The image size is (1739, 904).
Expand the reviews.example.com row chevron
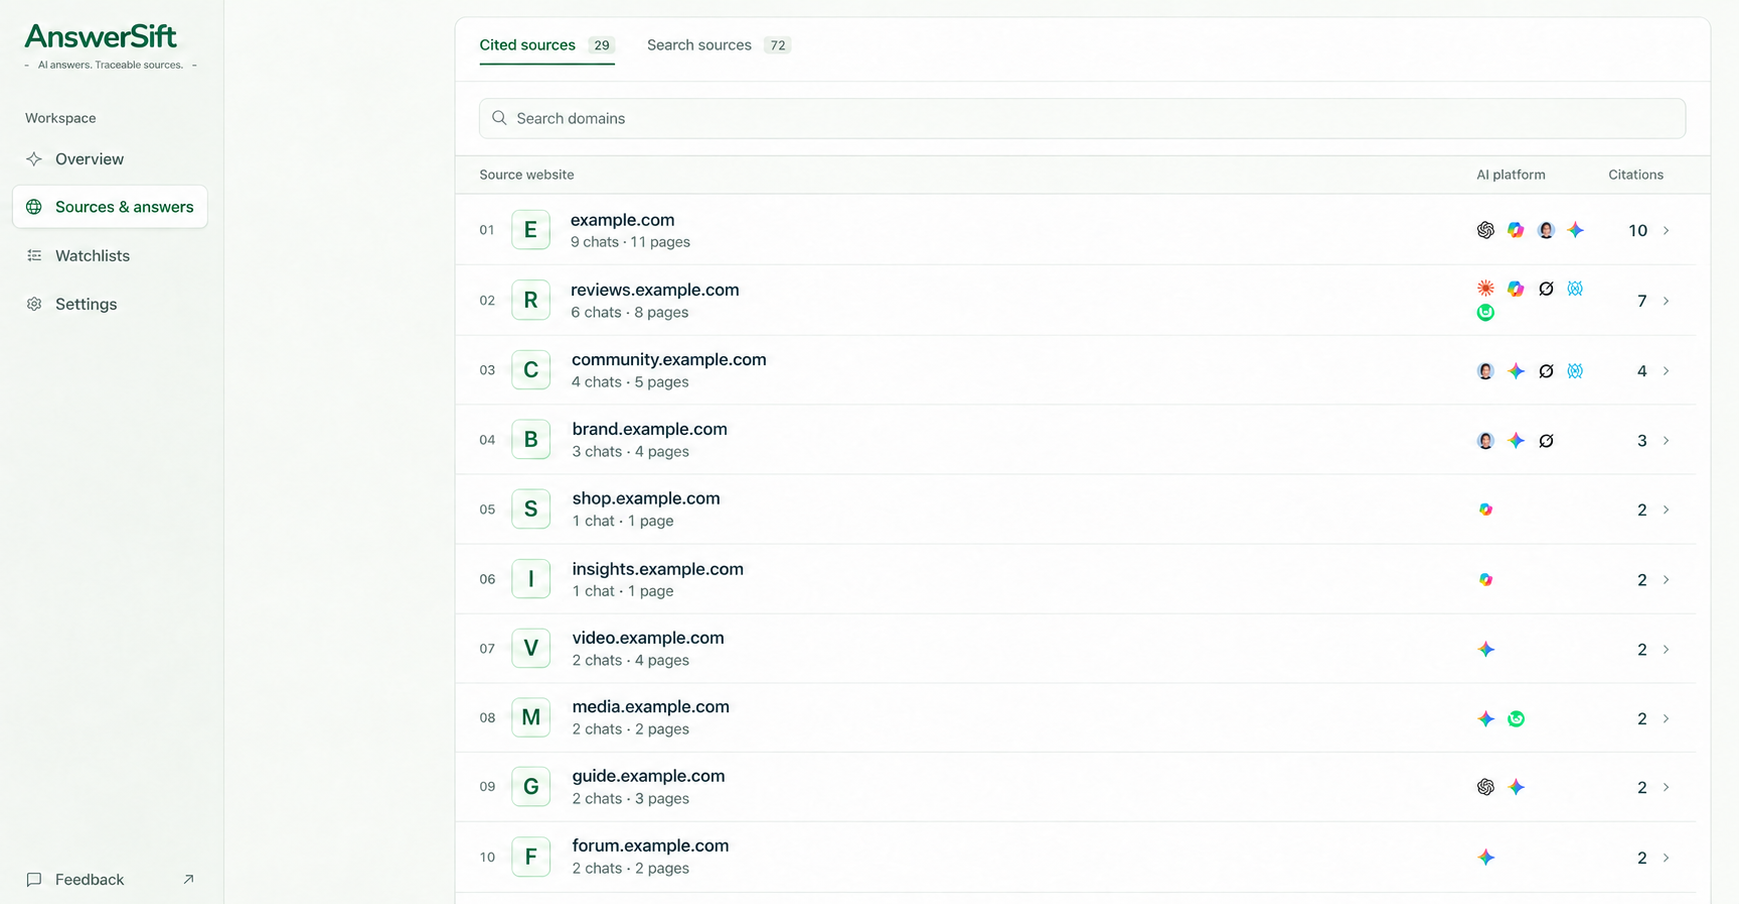click(1666, 301)
